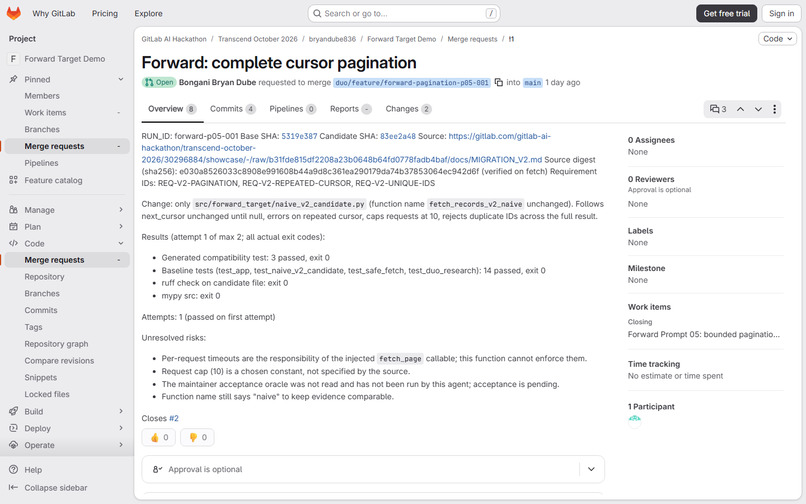The height and width of the screenshot is (504, 806).
Task: Open bryandube836 breadcrumb
Action: click(x=332, y=39)
